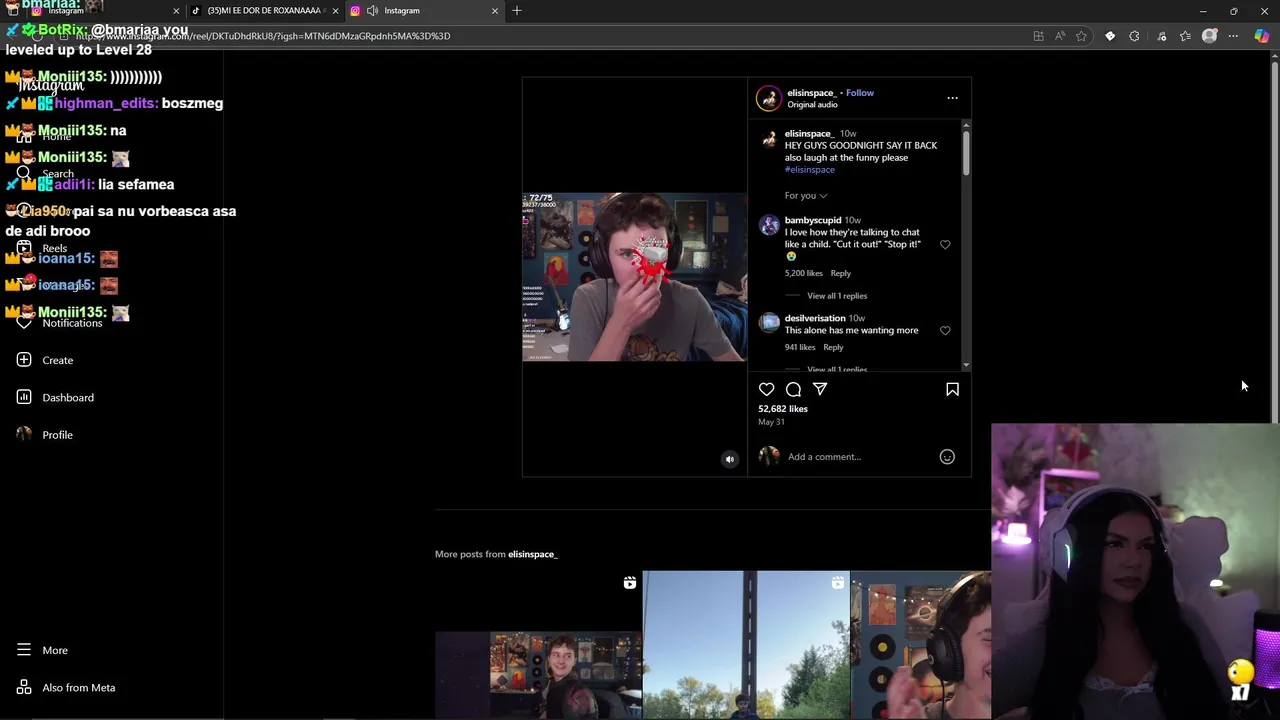Share the reel with the paper plane icon
The image size is (1280, 720).
(820, 389)
